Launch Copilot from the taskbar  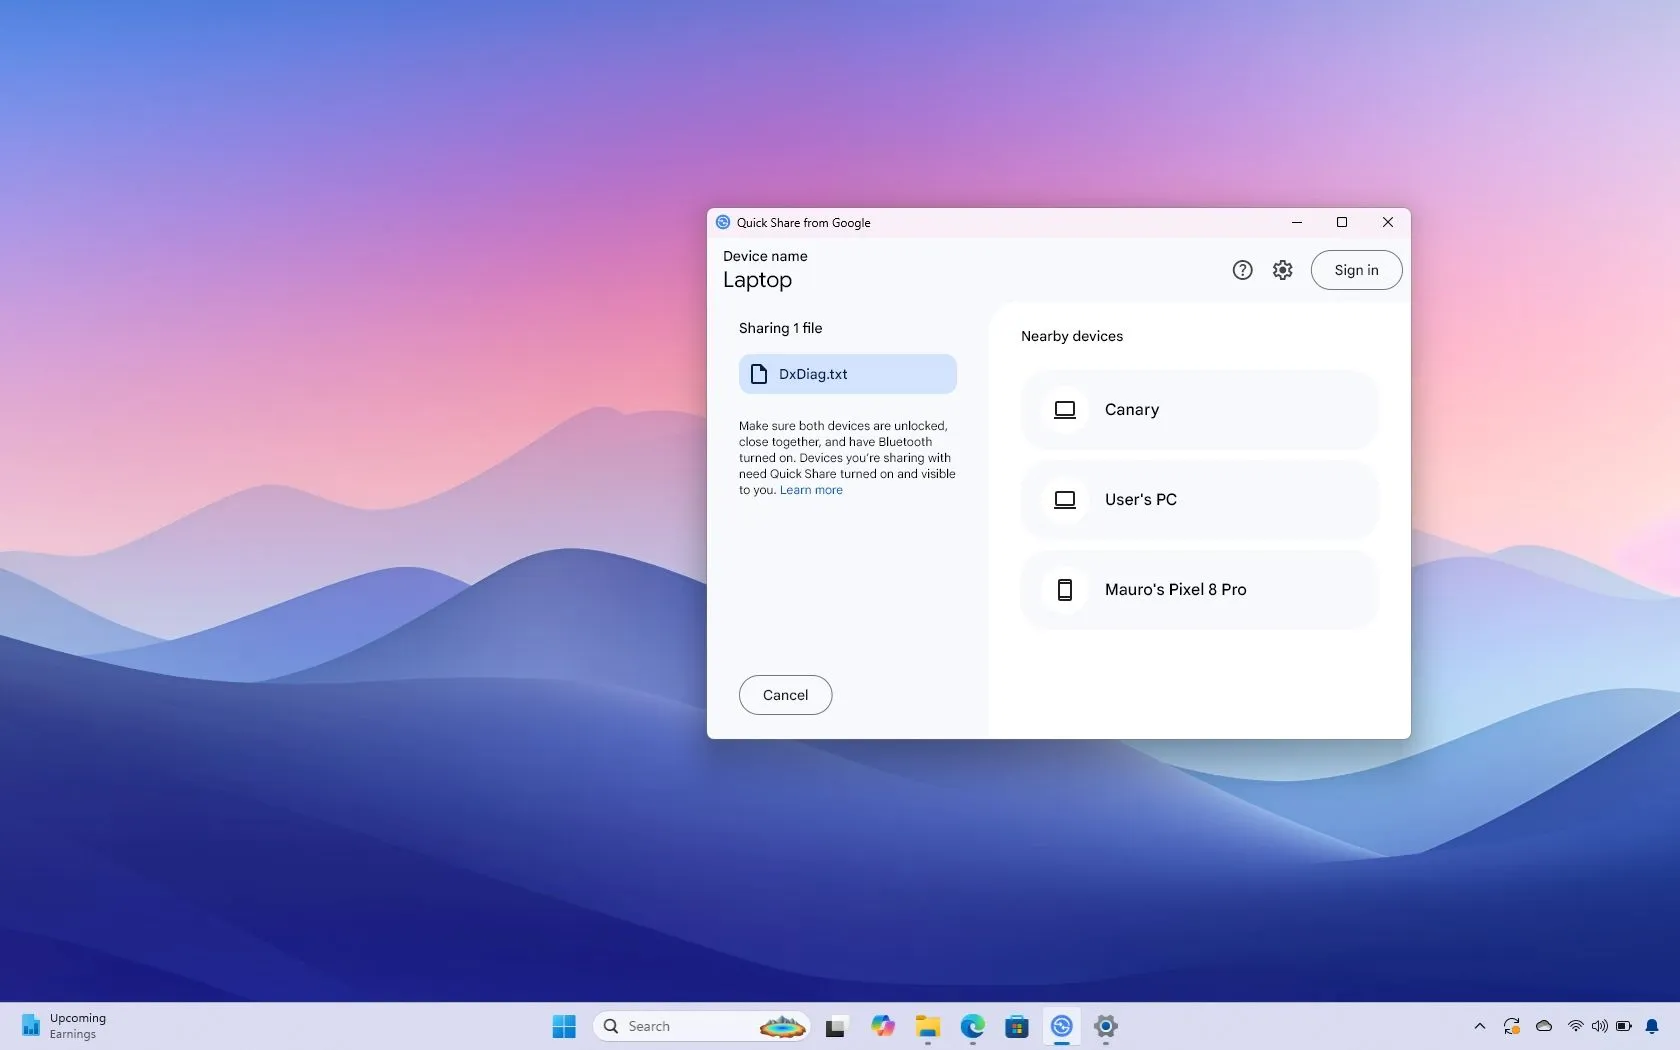click(x=882, y=1026)
